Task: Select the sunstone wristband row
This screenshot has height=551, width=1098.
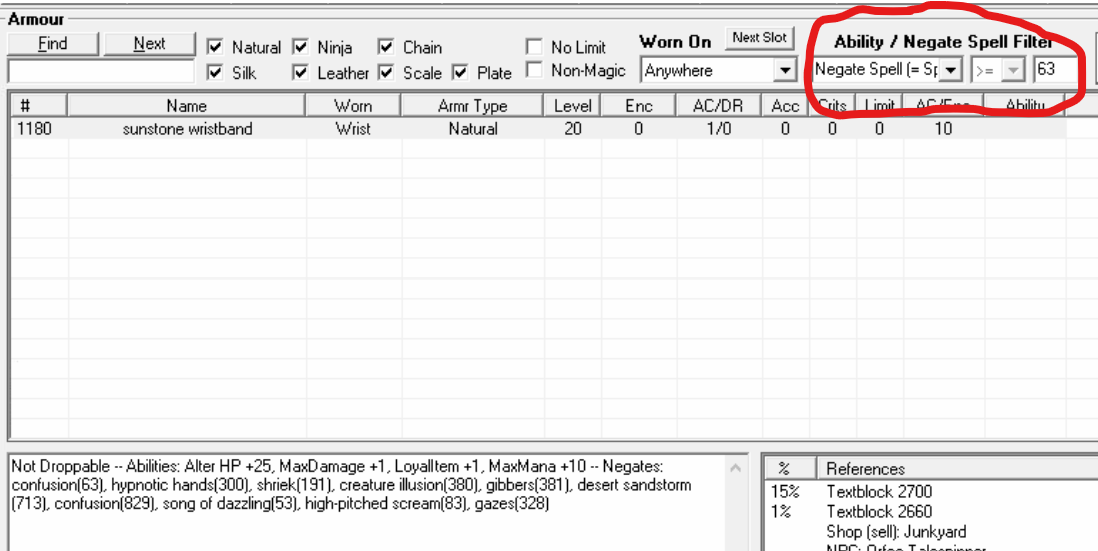Action: pyautogui.click(x=187, y=129)
